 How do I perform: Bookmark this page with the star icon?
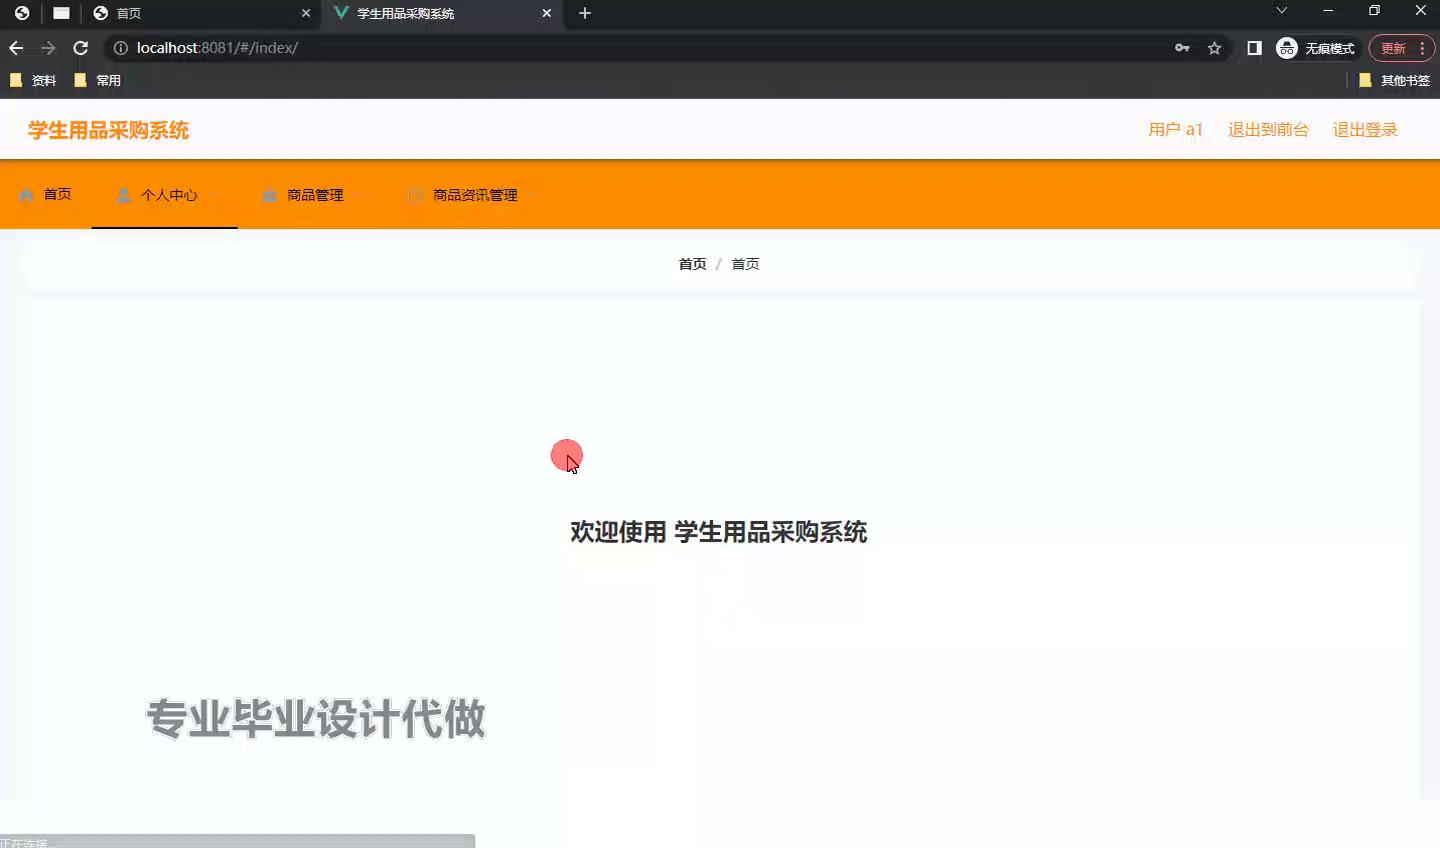[1214, 48]
